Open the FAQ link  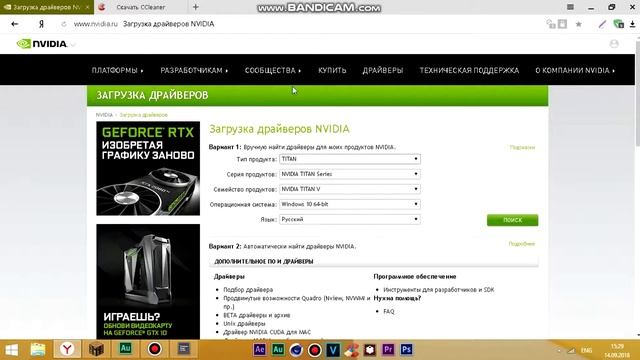click(389, 311)
